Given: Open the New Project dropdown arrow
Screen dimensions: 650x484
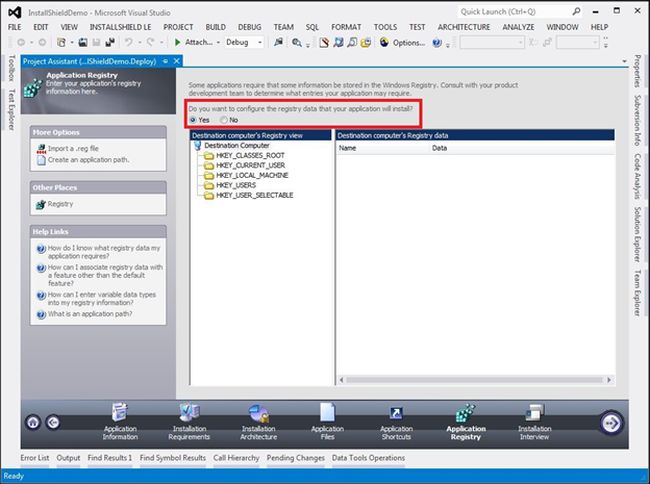Looking at the screenshot, I should point(72,43).
